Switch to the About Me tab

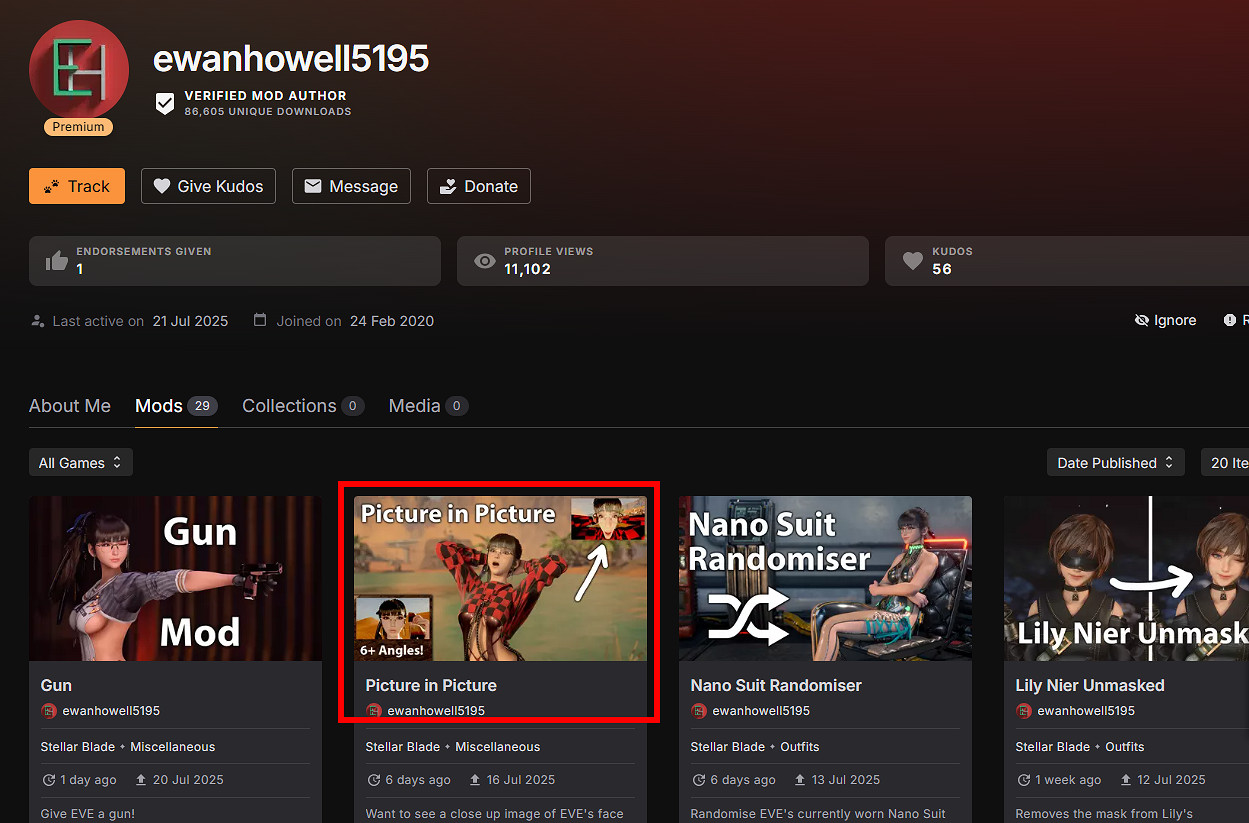coord(70,406)
